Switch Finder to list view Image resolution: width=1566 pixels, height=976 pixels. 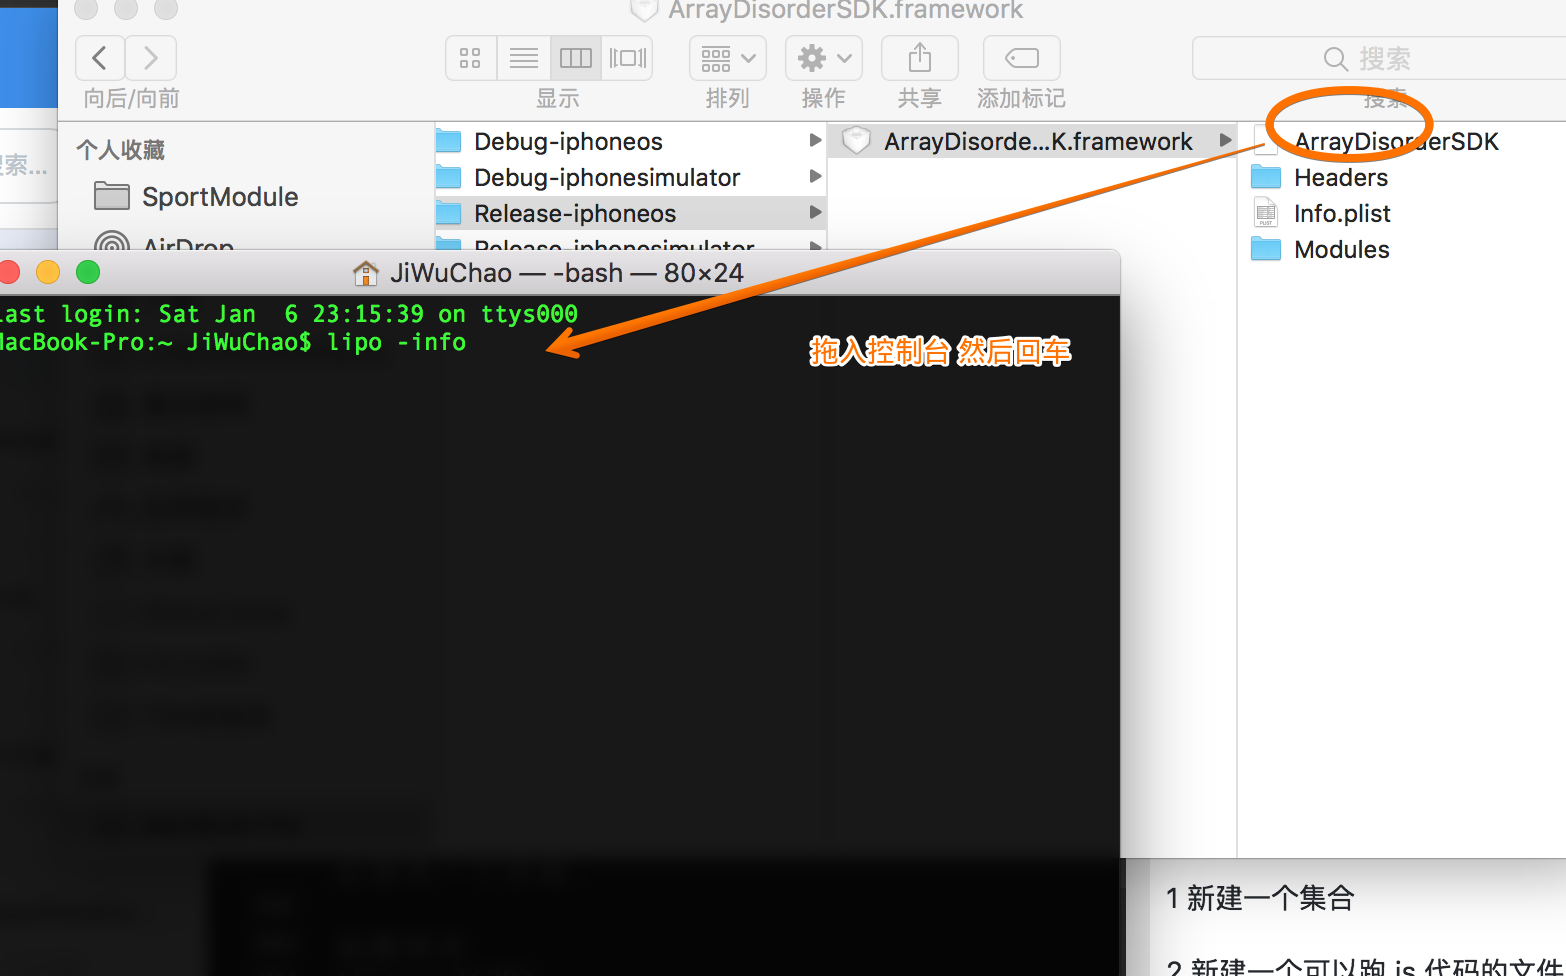pos(523,58)
